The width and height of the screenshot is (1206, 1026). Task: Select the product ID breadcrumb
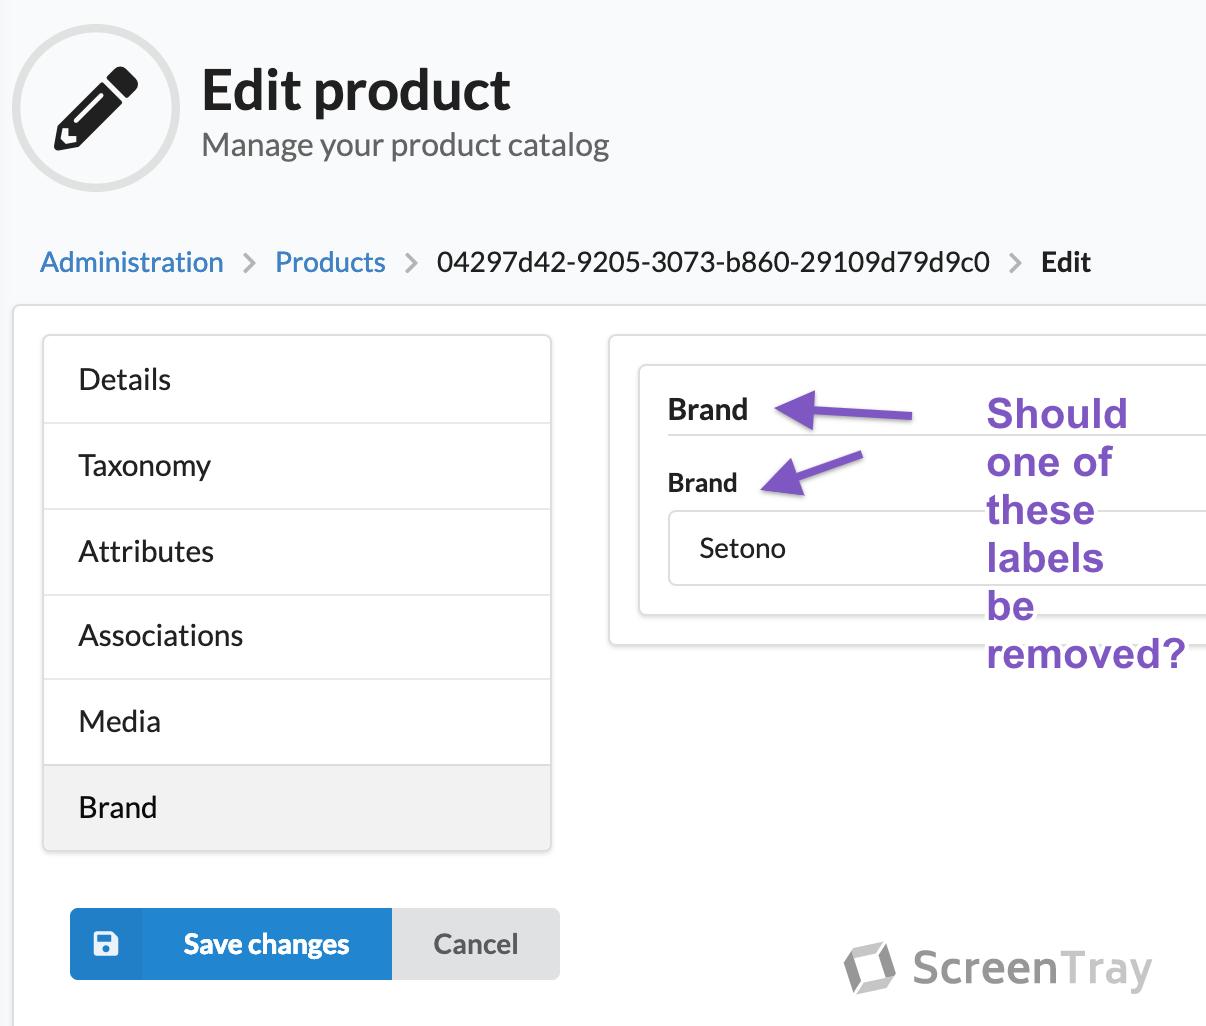[x=713, y=262]
